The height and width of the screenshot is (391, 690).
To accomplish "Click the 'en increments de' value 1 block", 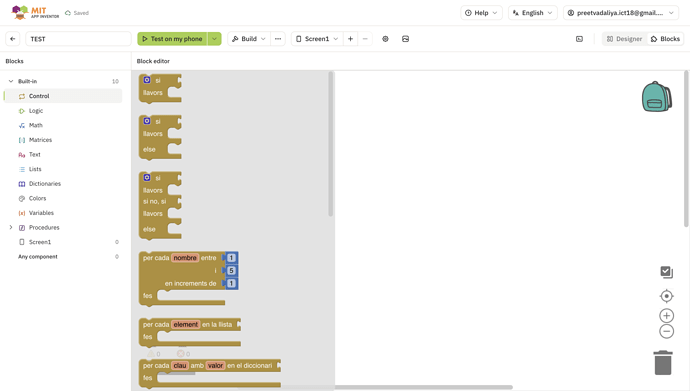I will [231, 283].
